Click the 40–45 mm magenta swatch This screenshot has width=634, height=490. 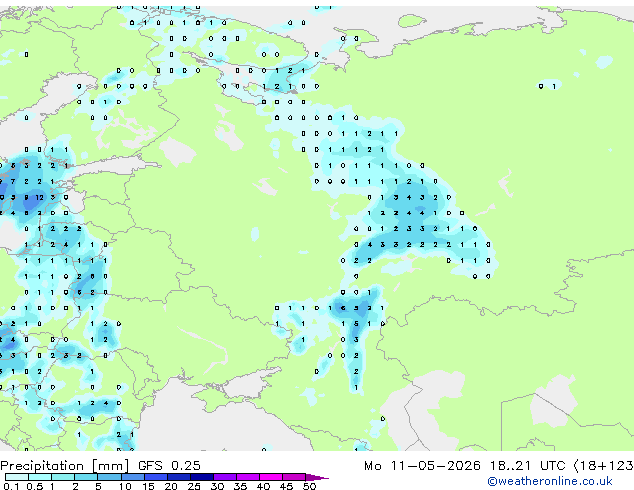pos(271,477)
